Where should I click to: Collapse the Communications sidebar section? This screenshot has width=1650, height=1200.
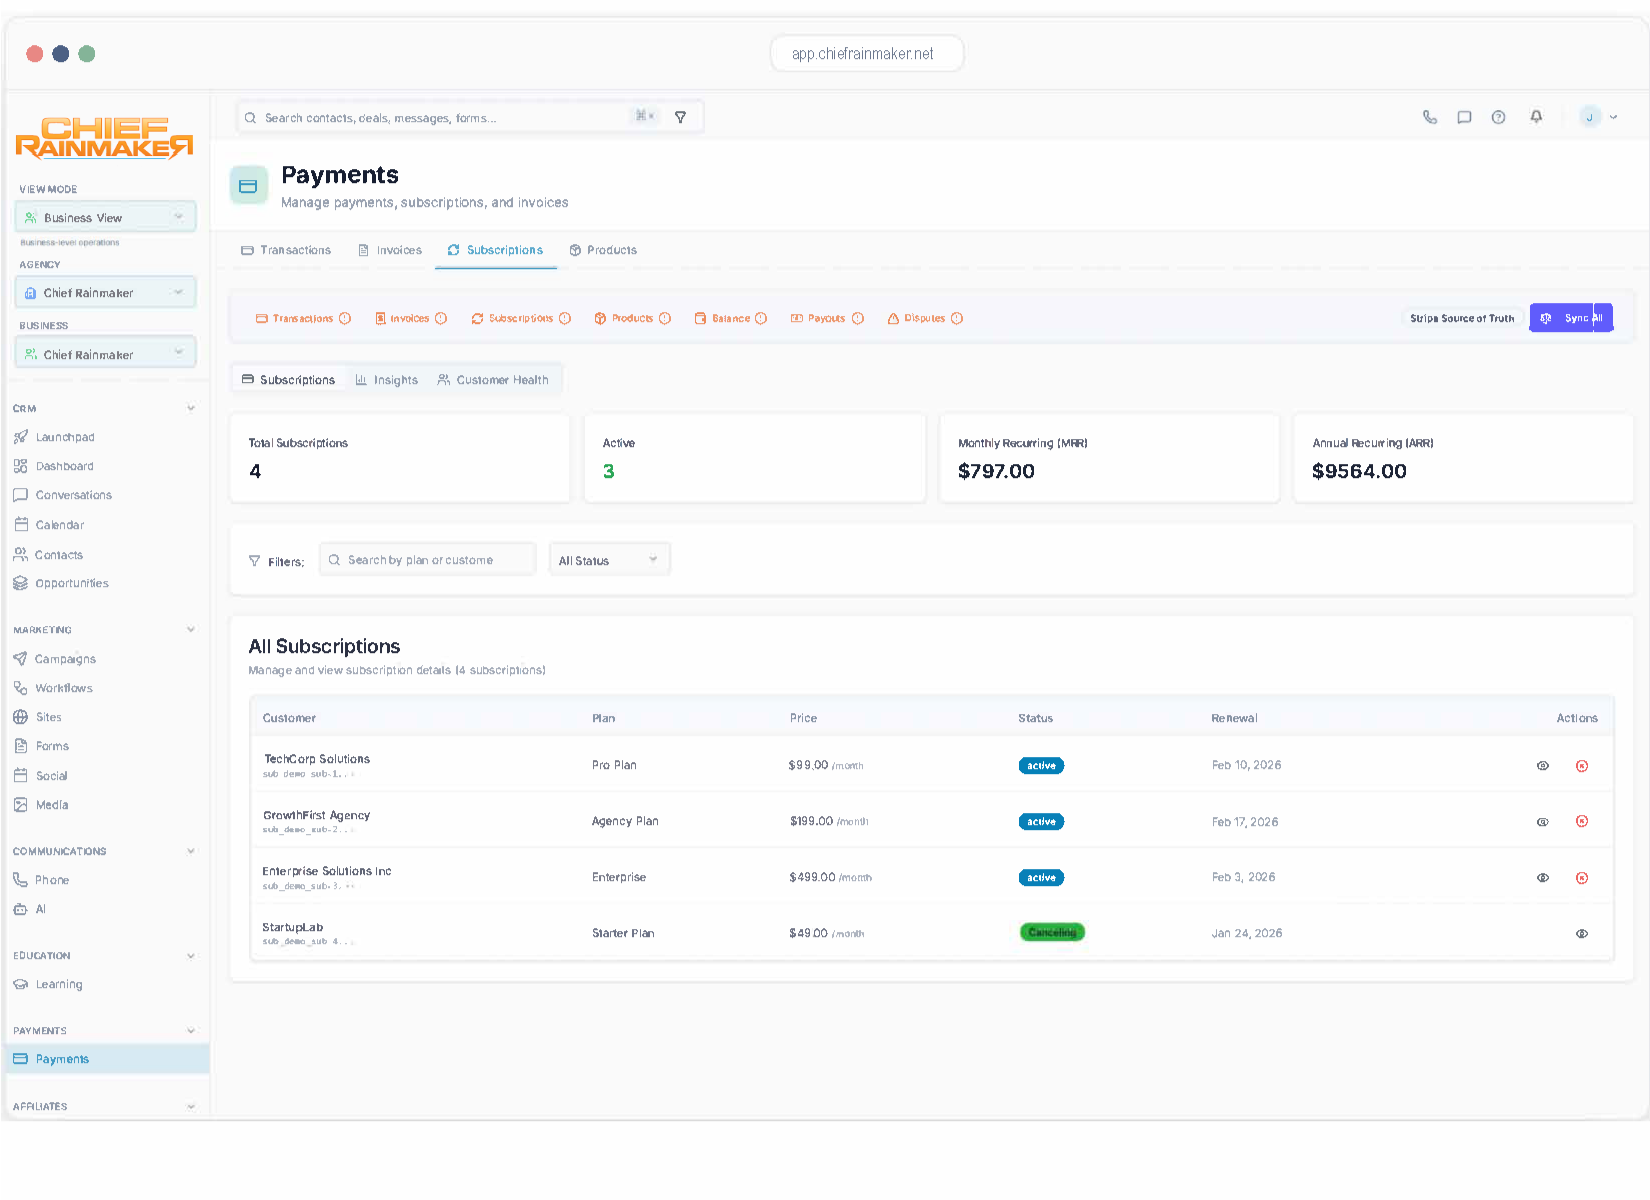coord(191,851)
